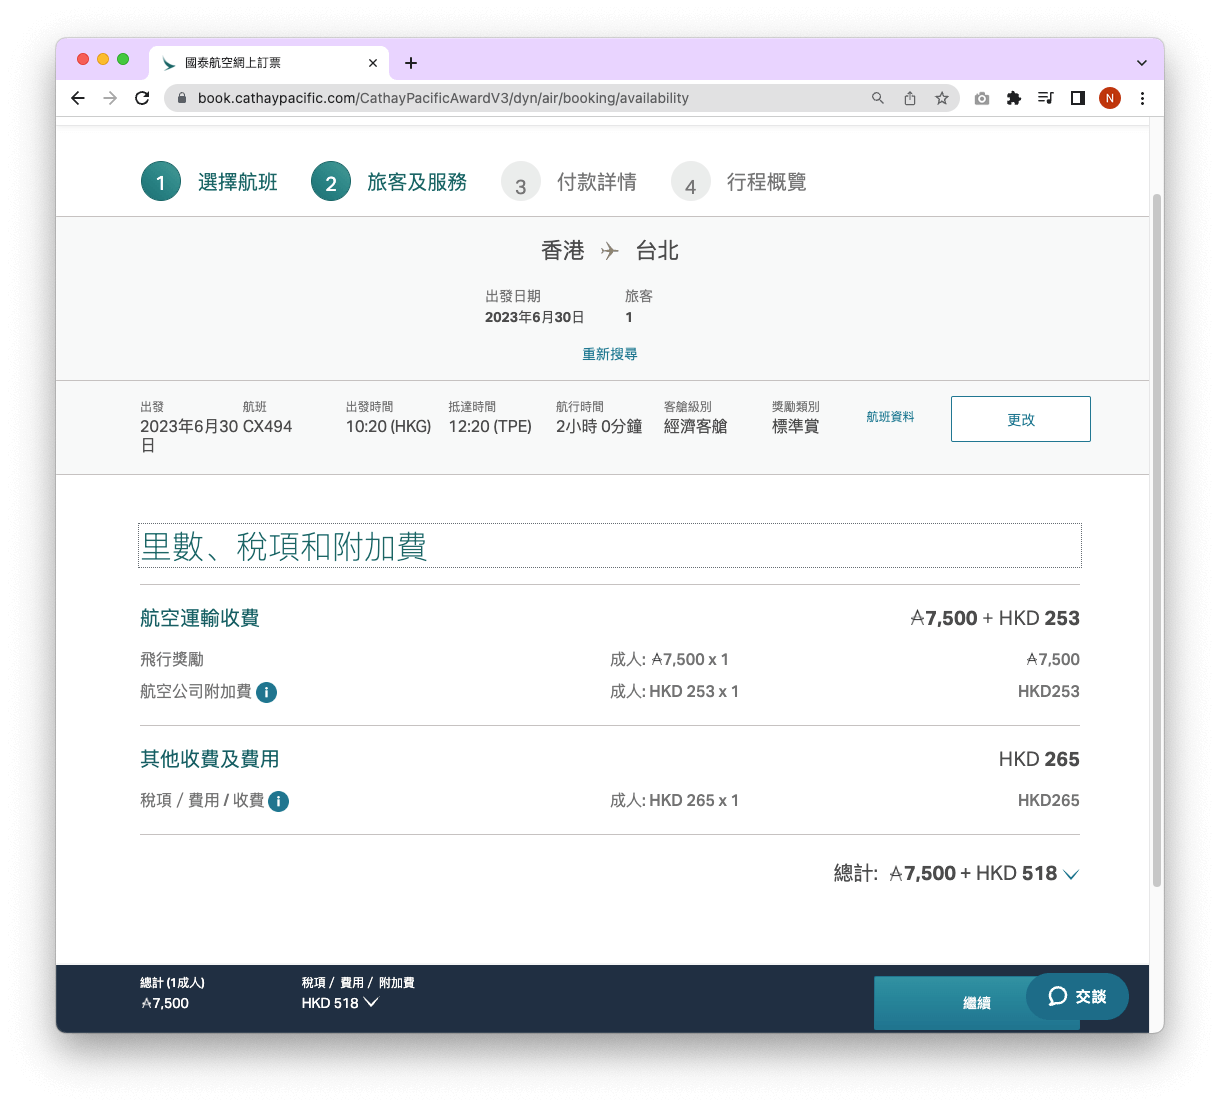Viewport: 1220px width, 1107px height.
Task: Click the 標準賞 award type value
Action: 796,426
